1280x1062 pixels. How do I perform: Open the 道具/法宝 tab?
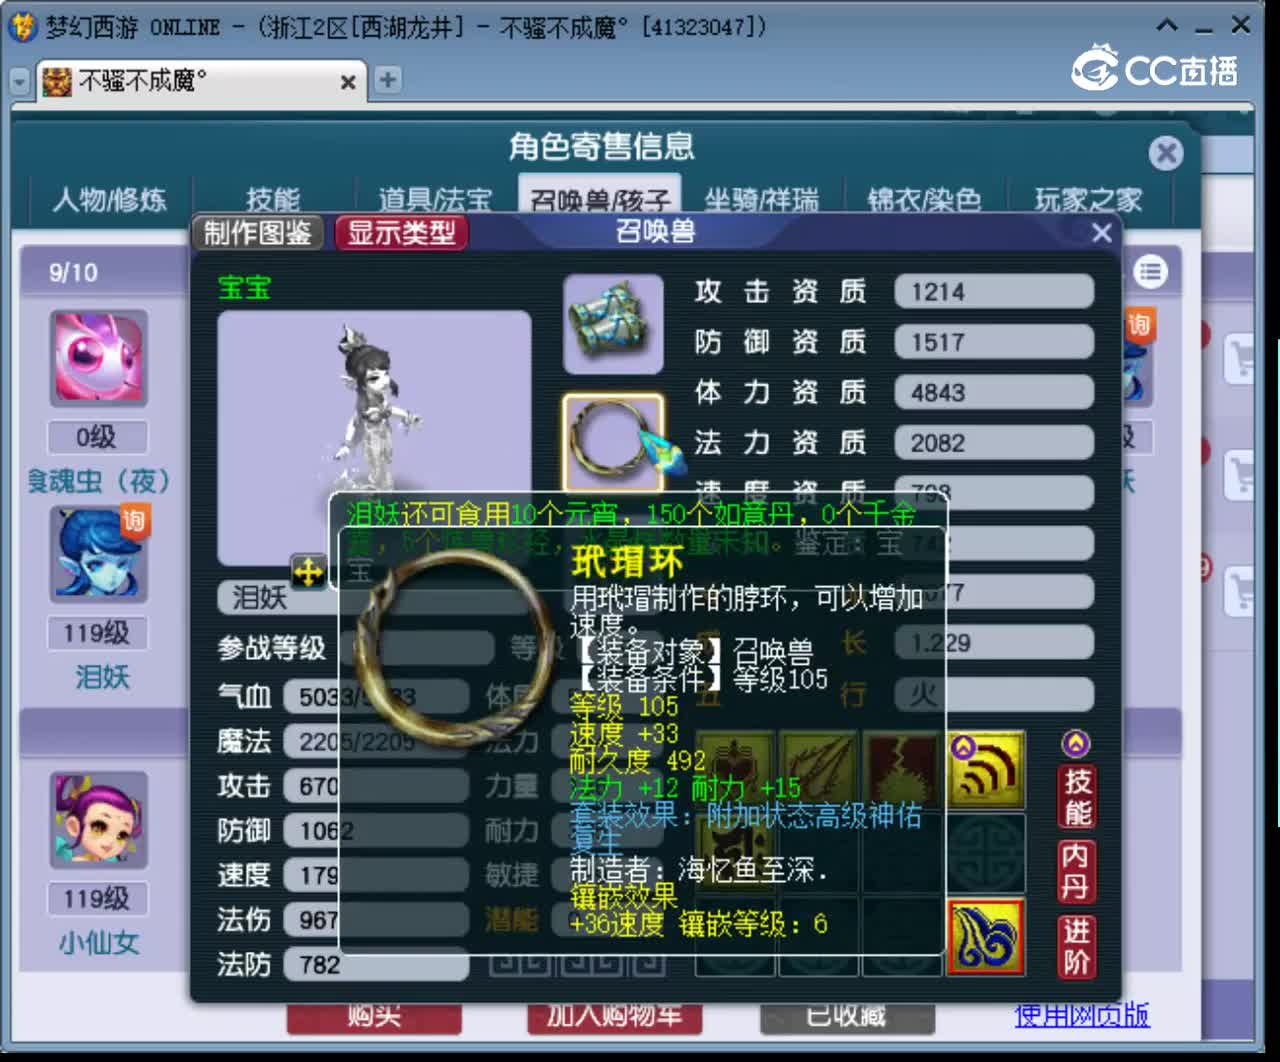coord(435,199)
